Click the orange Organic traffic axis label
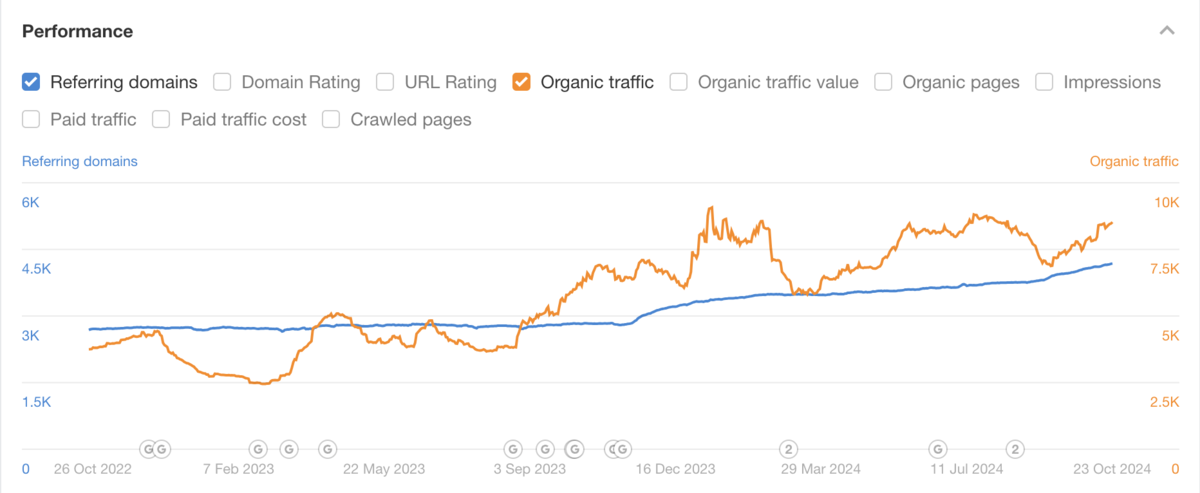 click(x=1134, y=161)
